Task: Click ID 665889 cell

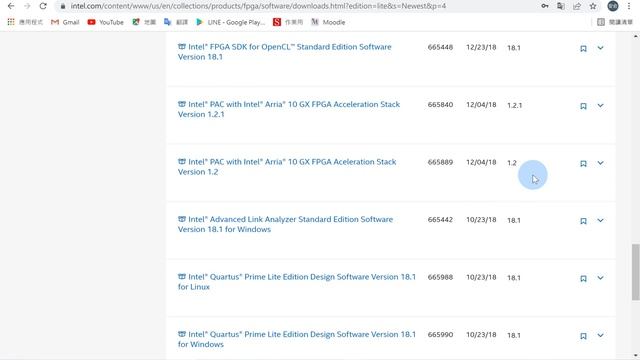Action: tap(440, 162)
